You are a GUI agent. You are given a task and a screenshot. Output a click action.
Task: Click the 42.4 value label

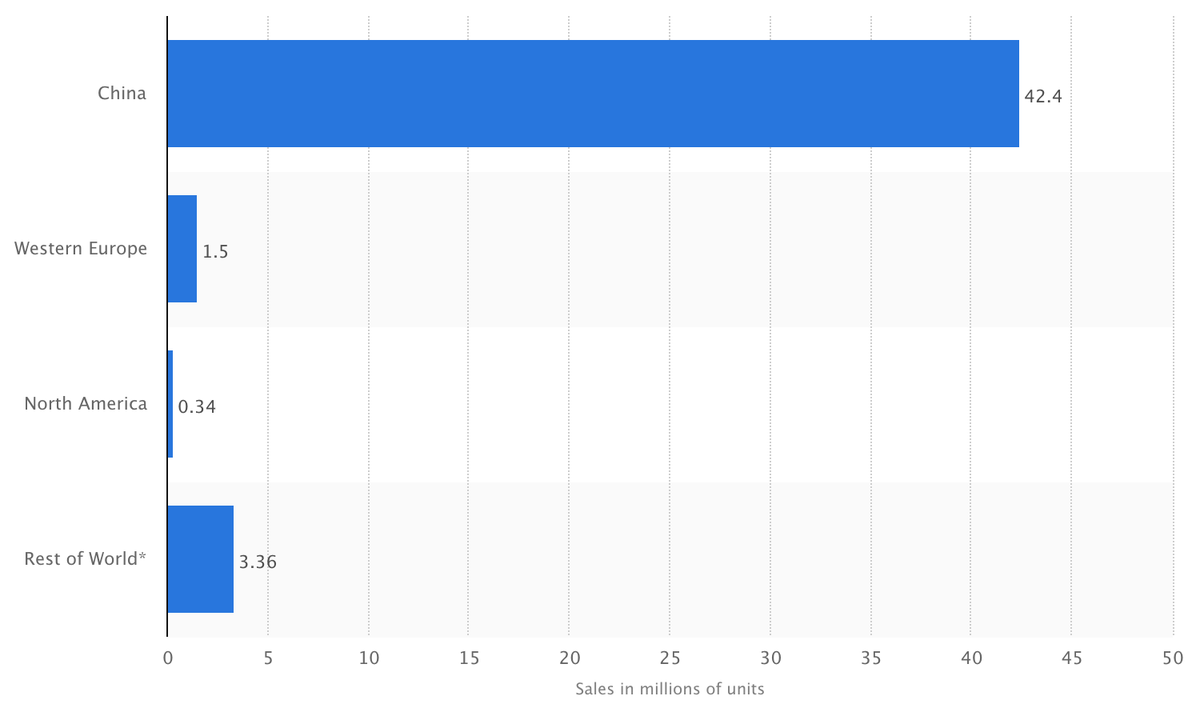click(x=1043, y=97)
